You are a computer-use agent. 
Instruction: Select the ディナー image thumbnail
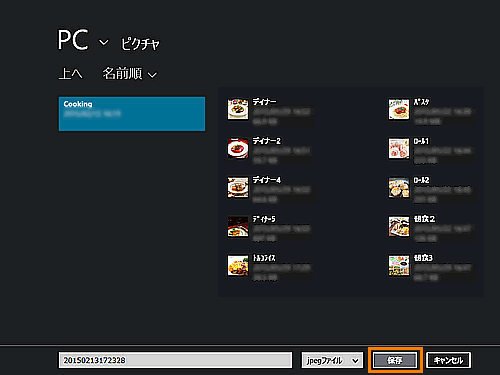(238, 109)
